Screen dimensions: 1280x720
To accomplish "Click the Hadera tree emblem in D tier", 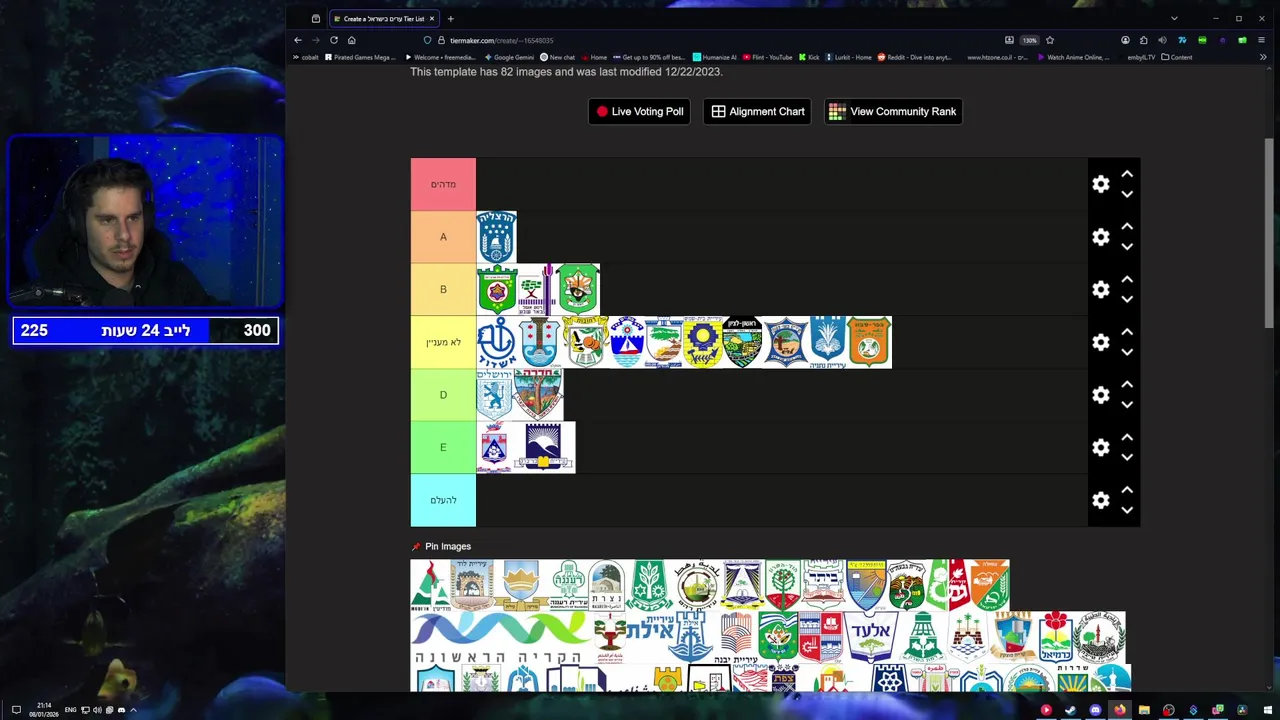I will [538, 395].
